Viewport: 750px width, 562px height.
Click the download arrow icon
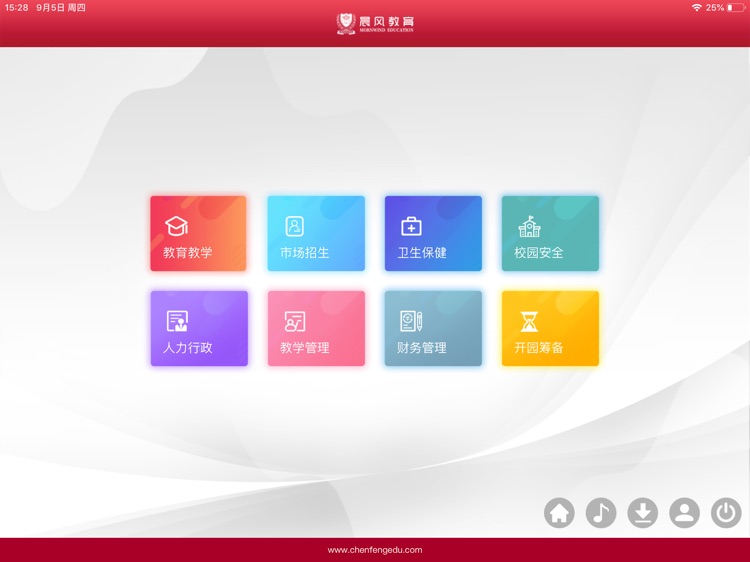point(642,513)
